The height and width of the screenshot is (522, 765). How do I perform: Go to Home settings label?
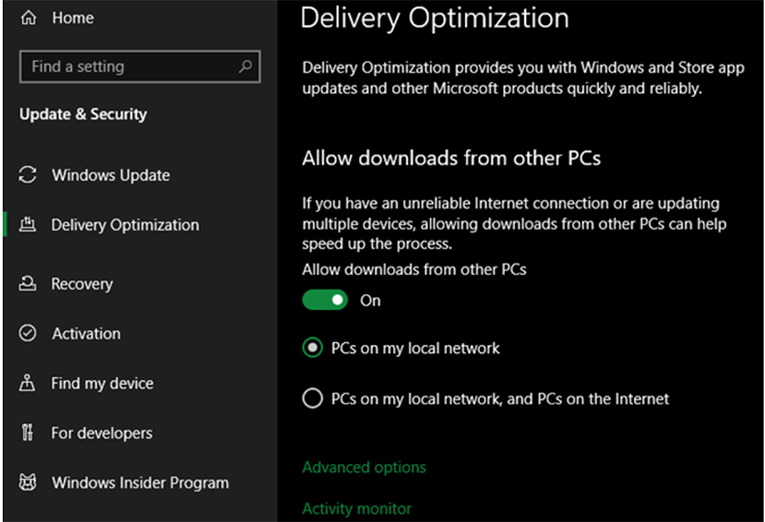tap(72, 18)
